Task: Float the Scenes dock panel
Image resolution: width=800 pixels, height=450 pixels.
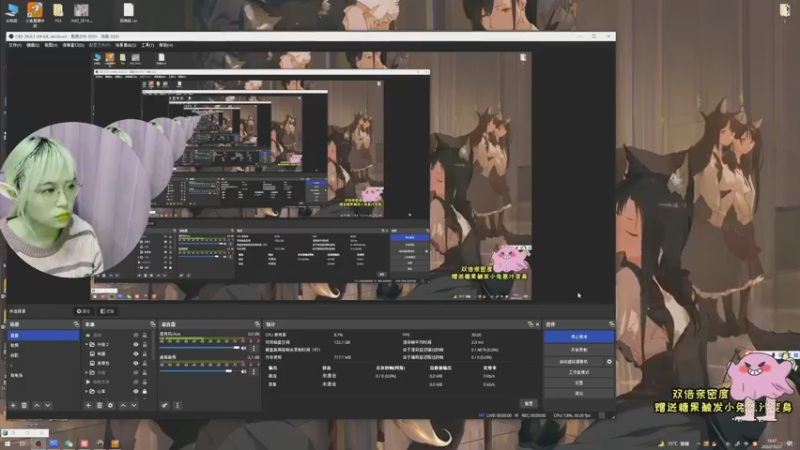Action: point(76,324)
